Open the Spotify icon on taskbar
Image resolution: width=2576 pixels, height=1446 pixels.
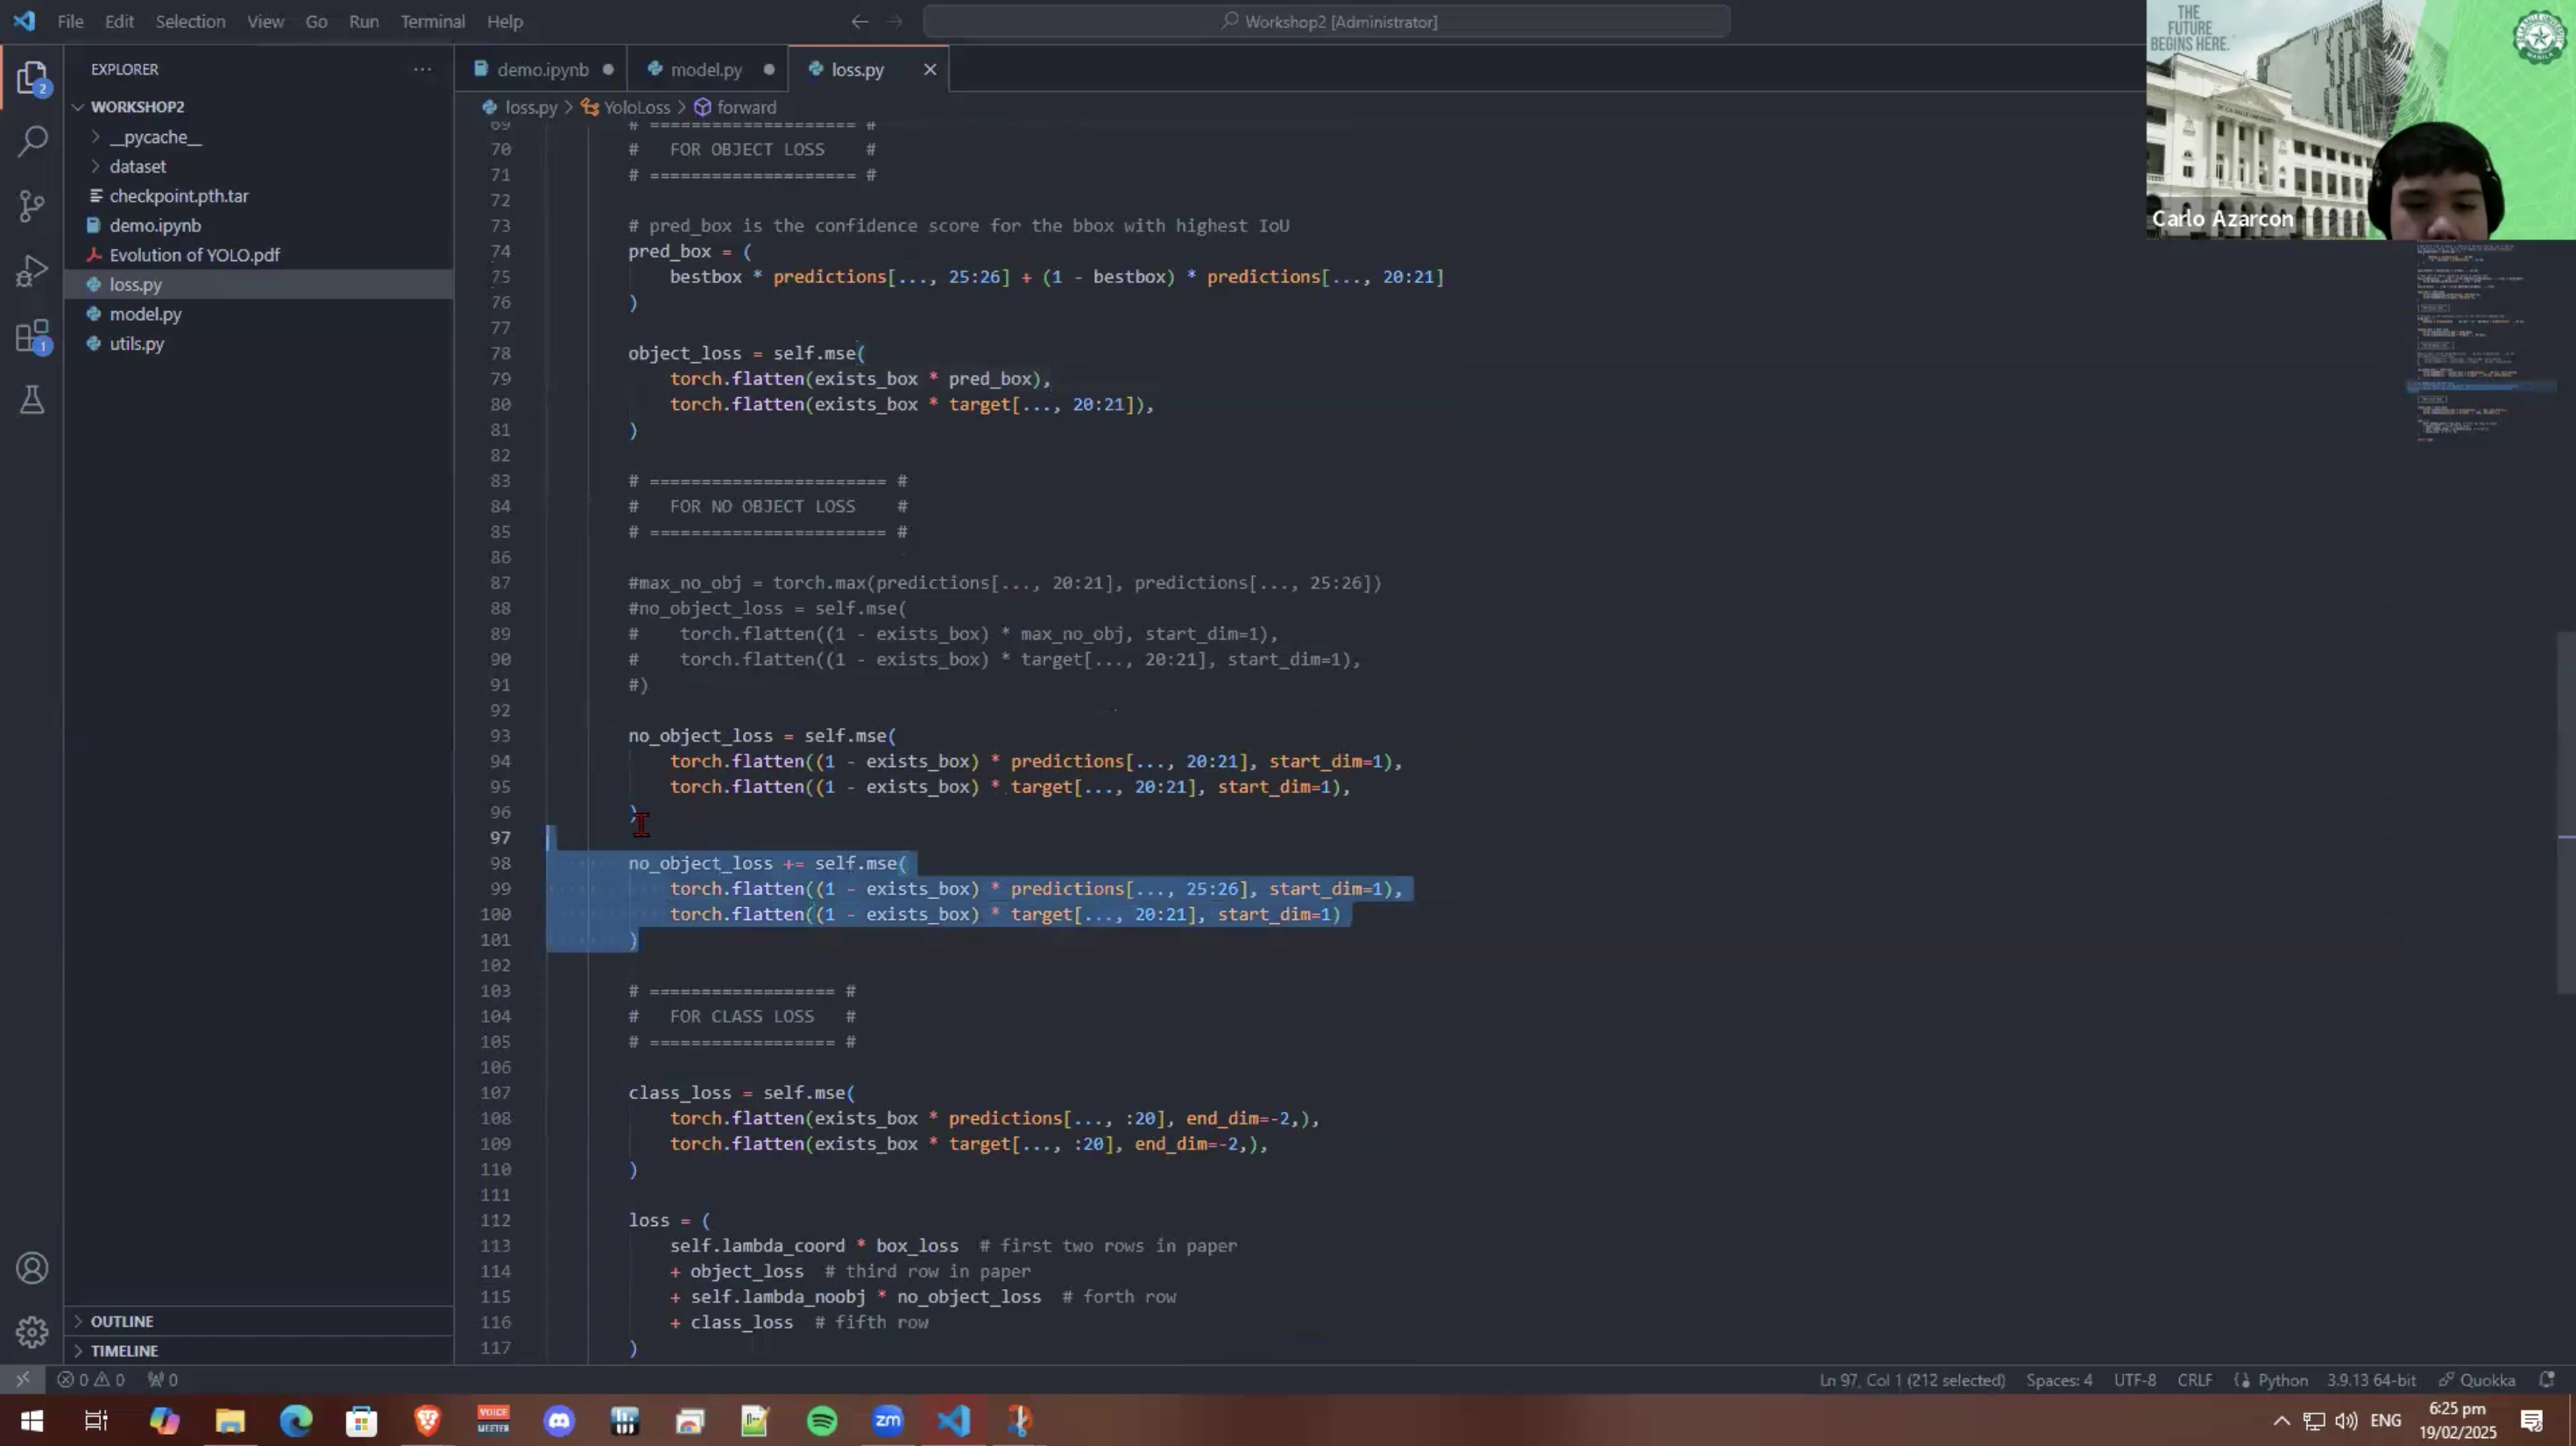coord(822,1420)
